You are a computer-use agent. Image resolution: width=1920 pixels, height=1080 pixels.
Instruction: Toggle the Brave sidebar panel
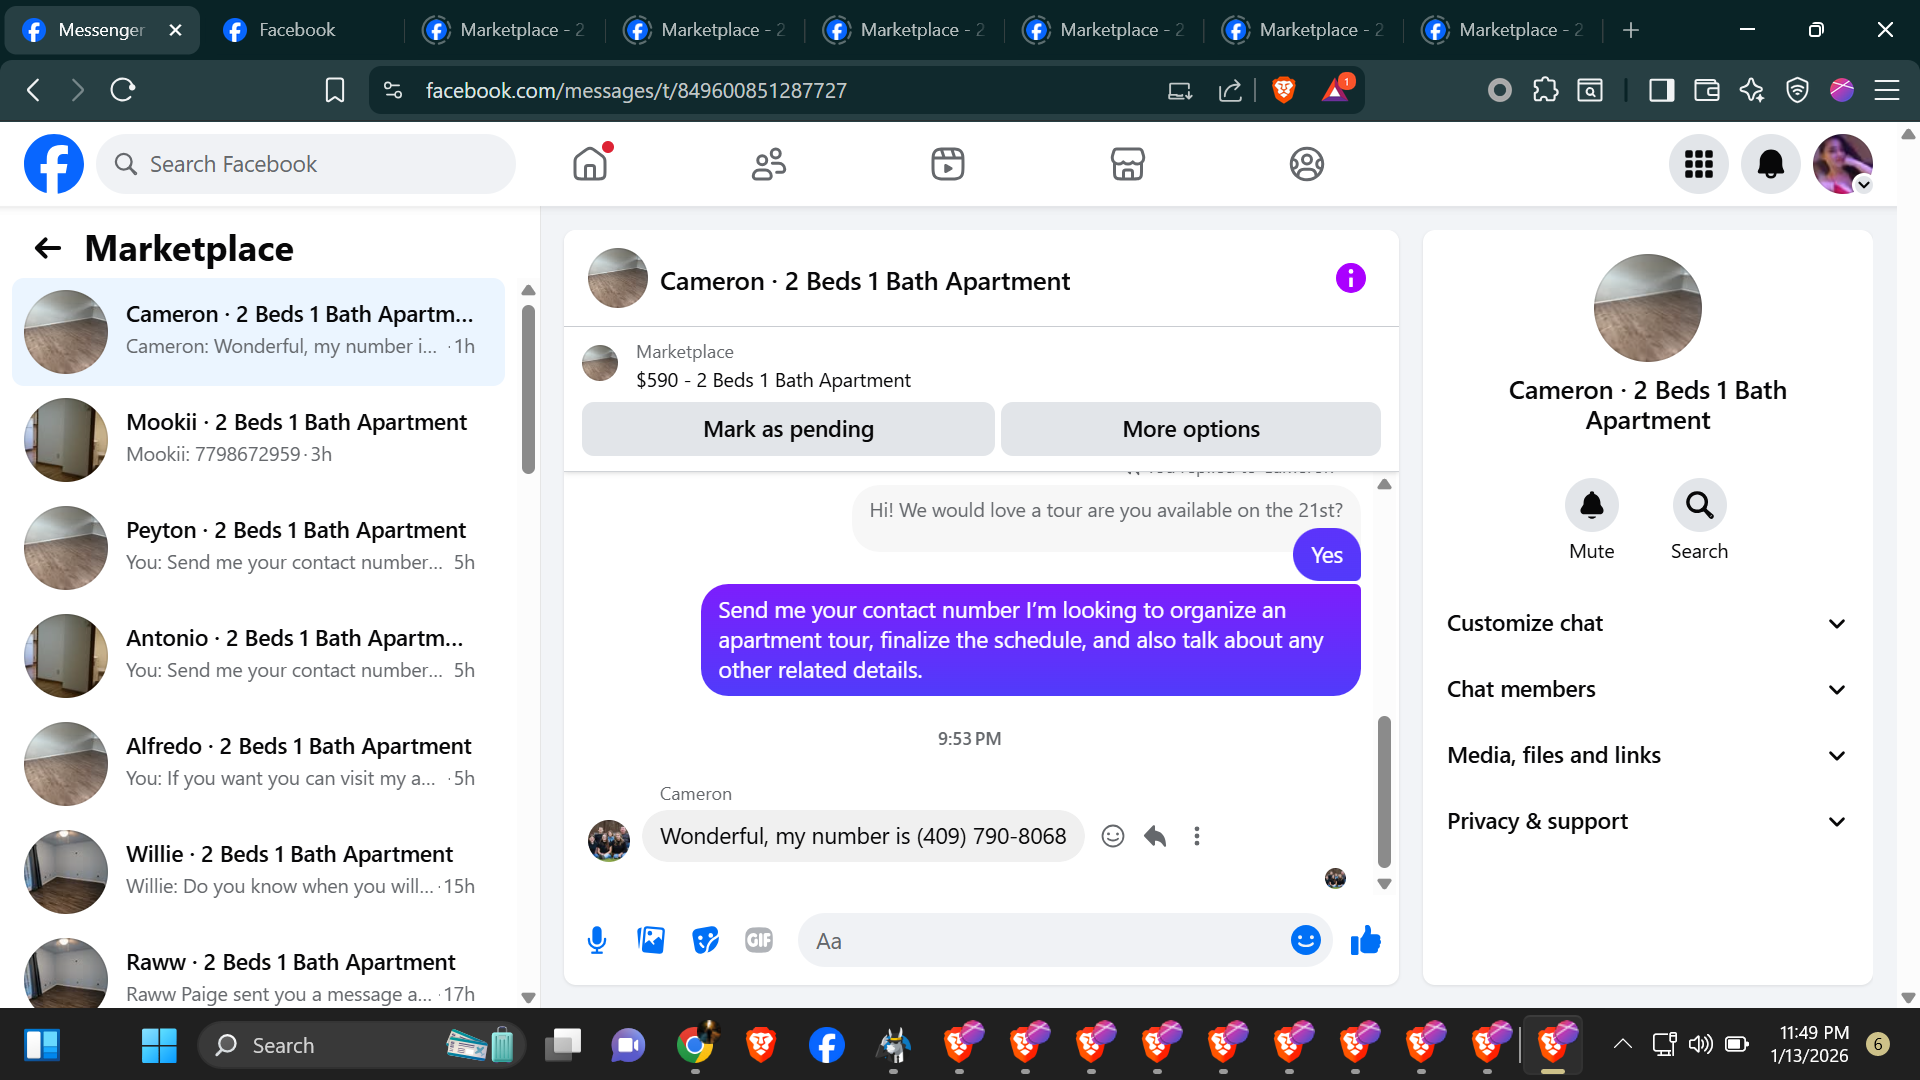pyautogui.click(x=1661, y=91)
